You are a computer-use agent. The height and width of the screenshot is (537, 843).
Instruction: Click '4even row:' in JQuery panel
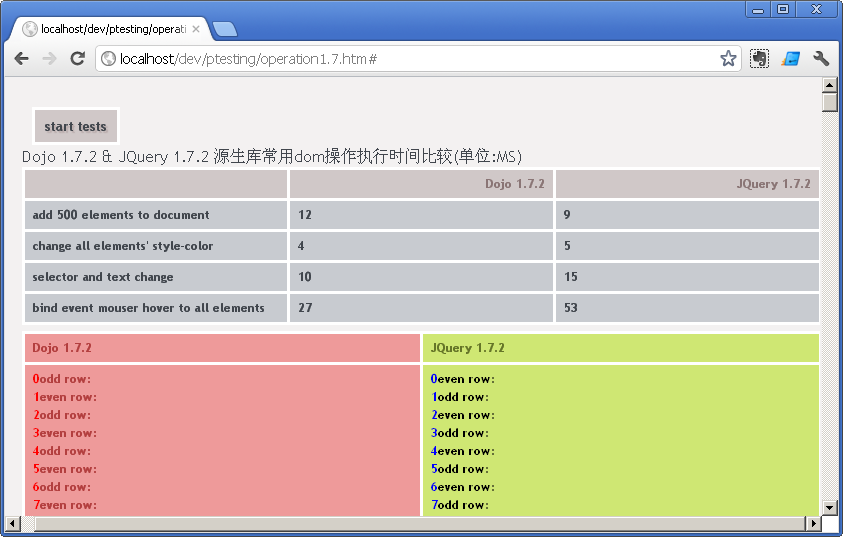point(463,451)
